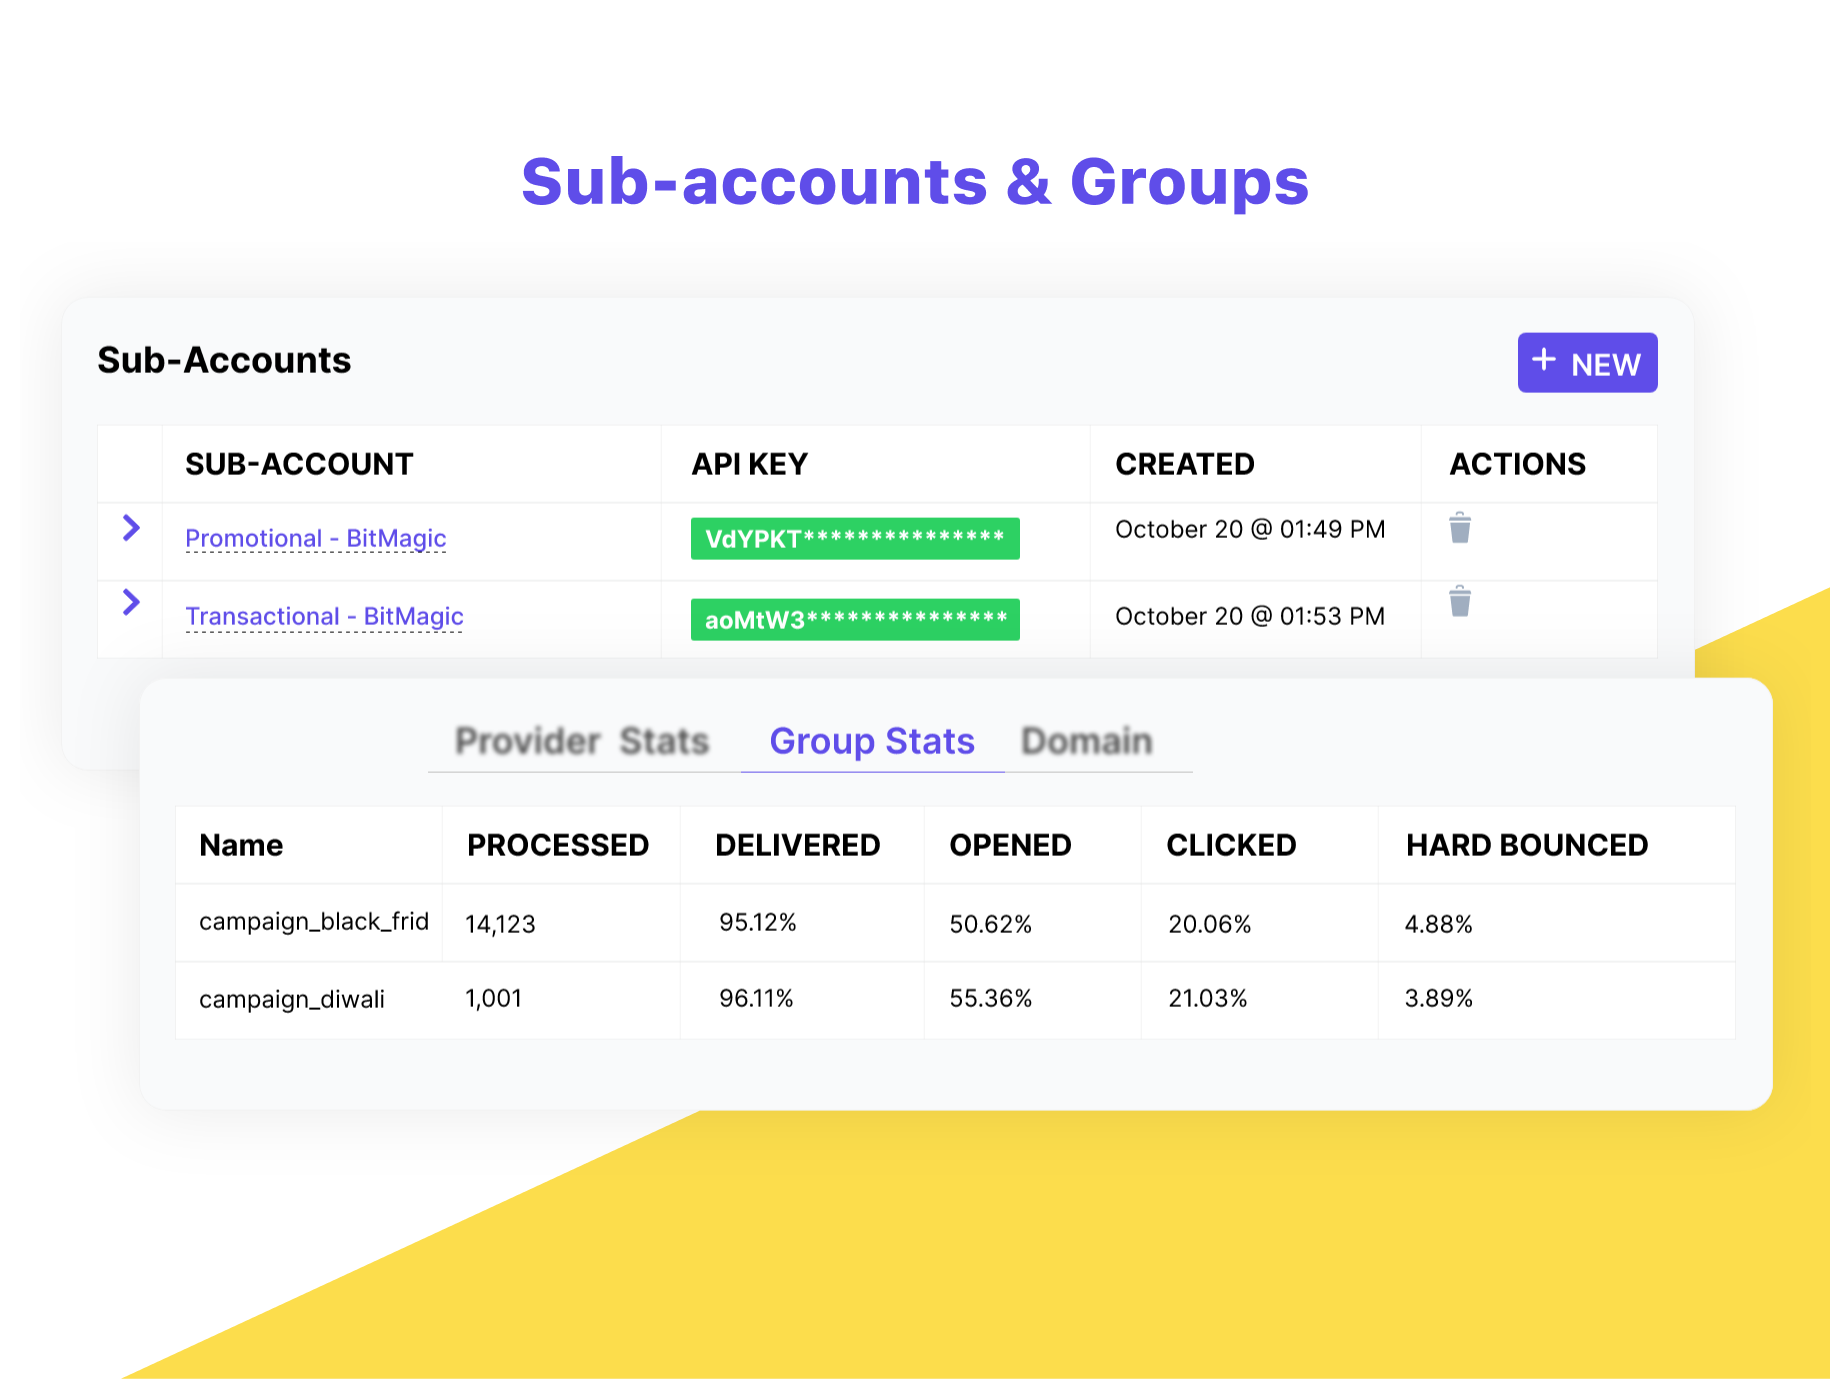Click the plus icon on the NEW button
The image size is (1830, 1379).
(x=1543, y=362)
